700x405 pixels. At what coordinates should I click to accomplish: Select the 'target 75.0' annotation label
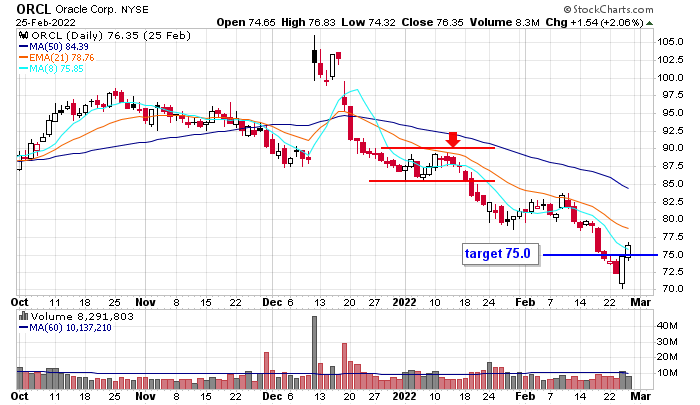[500, 254]
